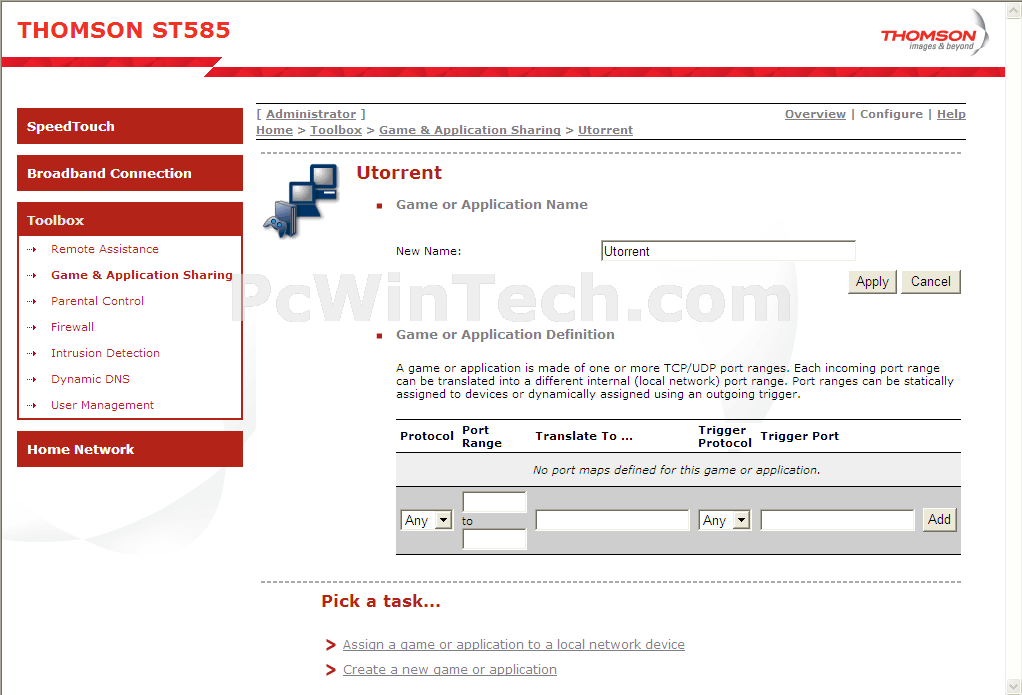Open the Trigger Protocol dropdown

(724, 520)
